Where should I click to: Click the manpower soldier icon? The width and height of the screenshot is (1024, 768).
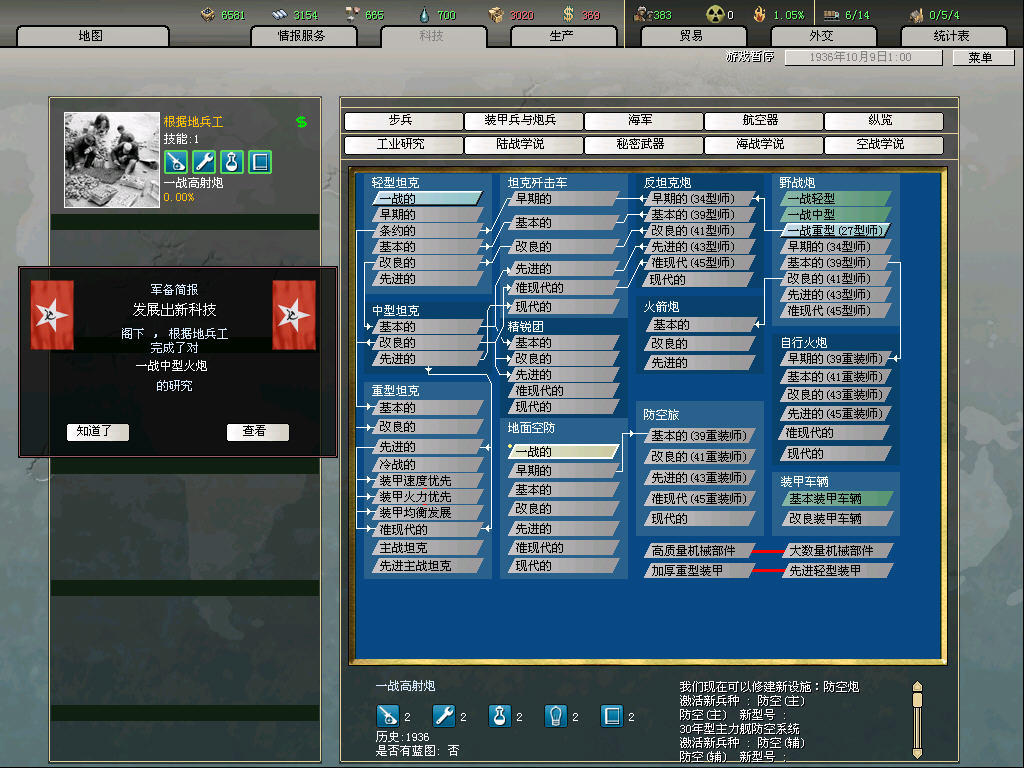pyautogui.click(x=643, y=14)
